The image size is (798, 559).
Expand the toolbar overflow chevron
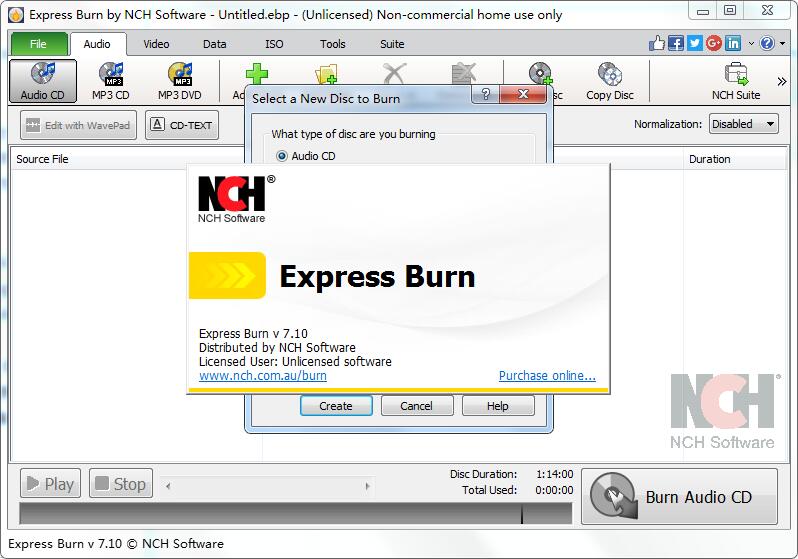coord(781,82)
